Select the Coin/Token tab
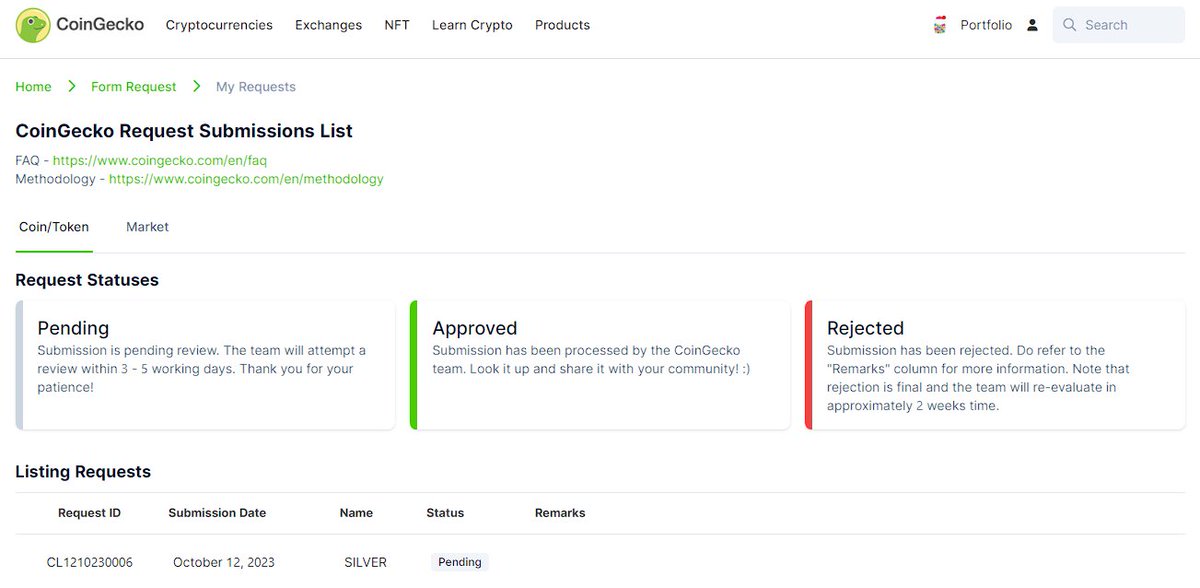This screenshot has width=1200, height=588. (54, 227)
